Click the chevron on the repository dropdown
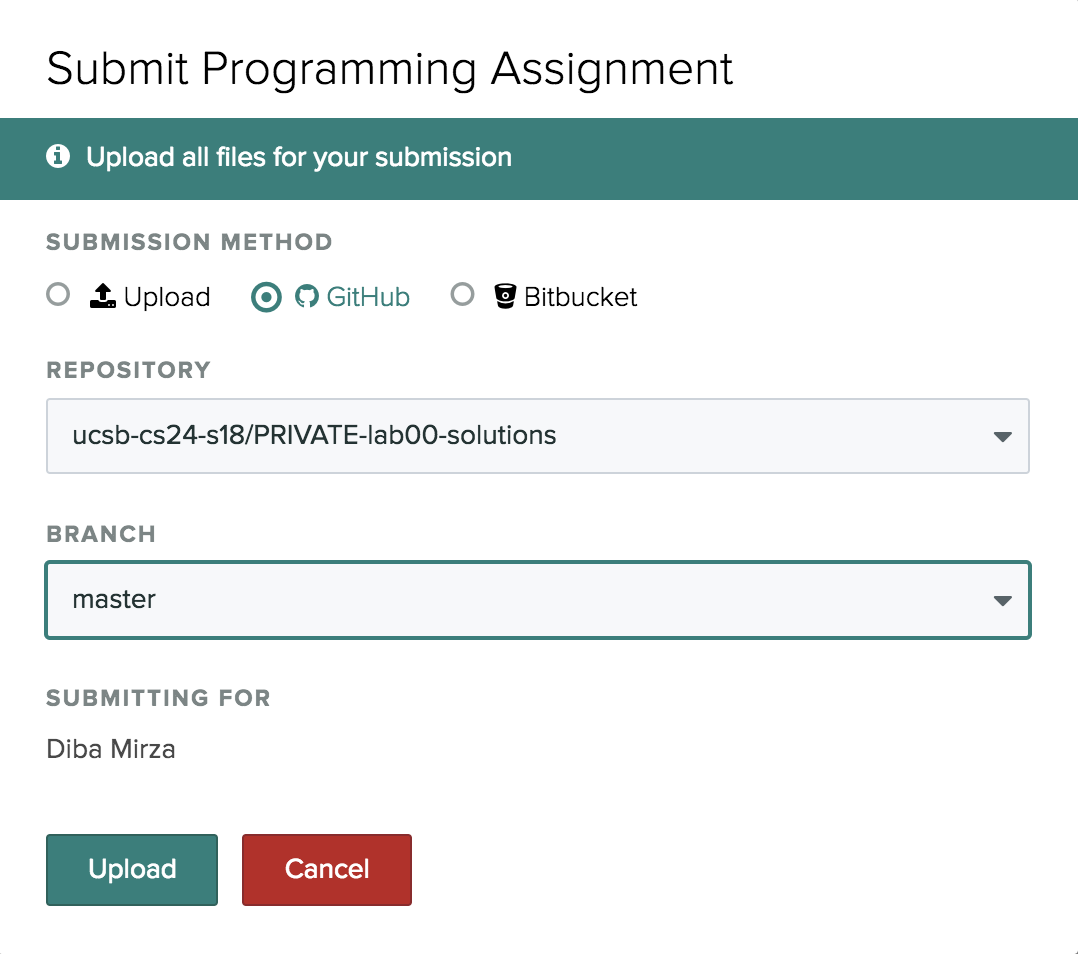The image size is (1078, 954). (x=1002, y=436)
